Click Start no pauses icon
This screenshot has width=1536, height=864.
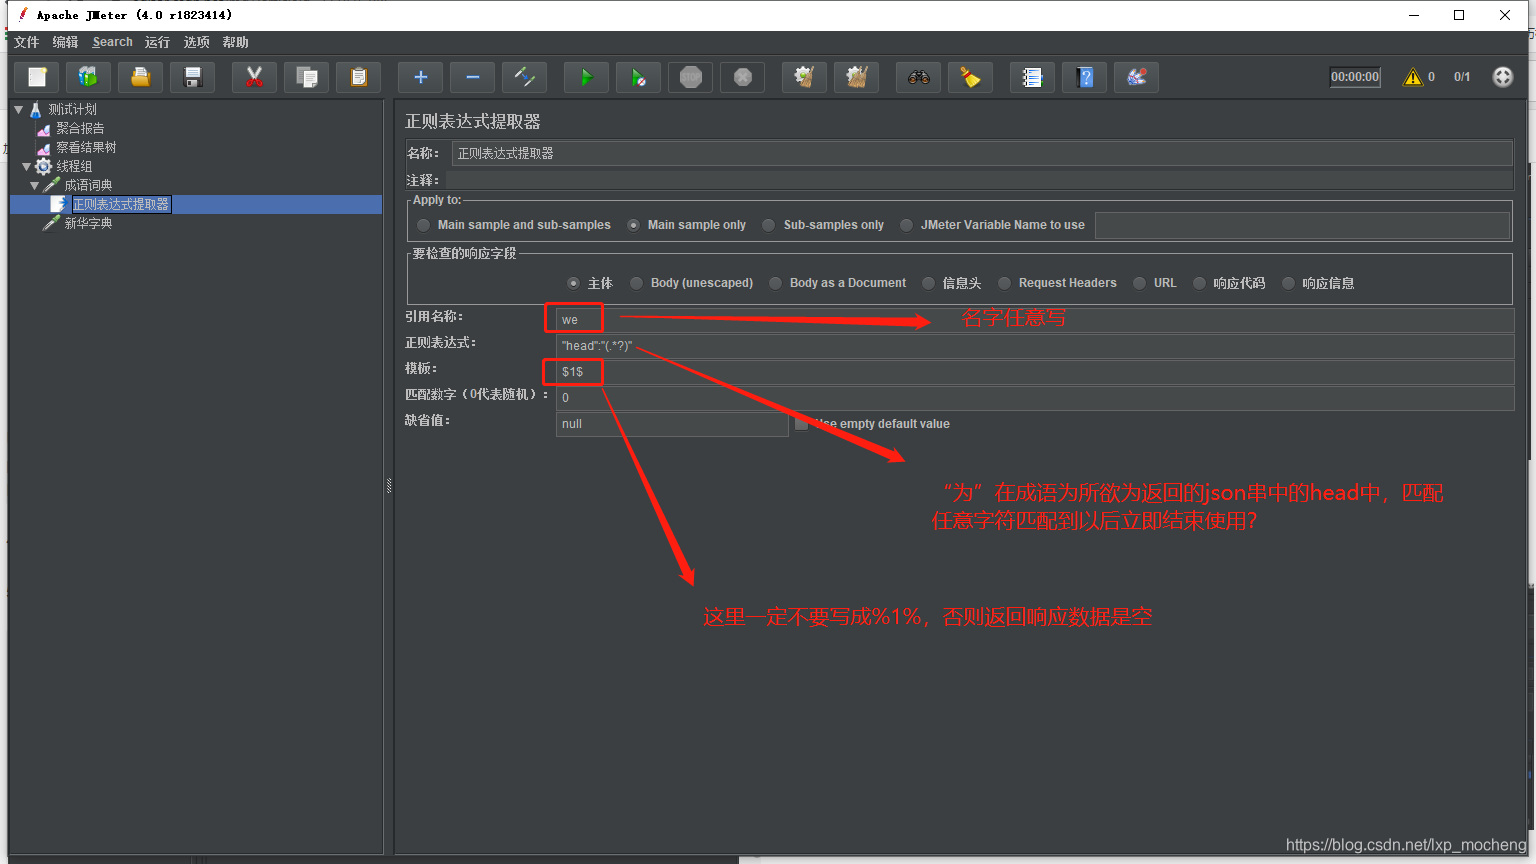[639, 77]
